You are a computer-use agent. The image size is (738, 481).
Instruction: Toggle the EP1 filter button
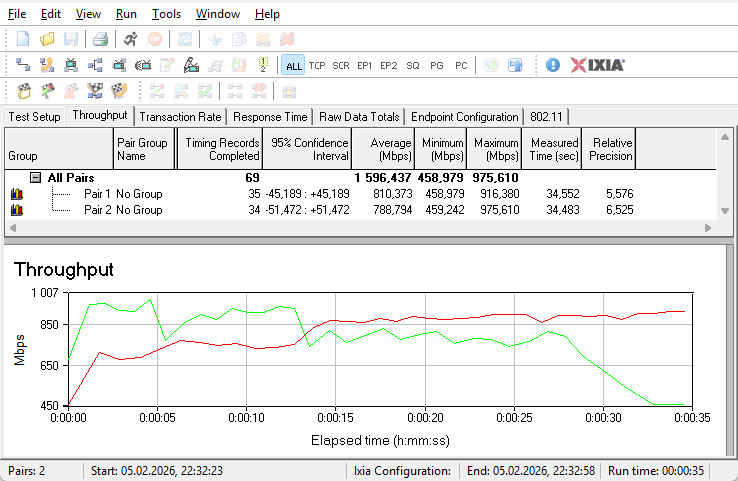click(365, 65)
